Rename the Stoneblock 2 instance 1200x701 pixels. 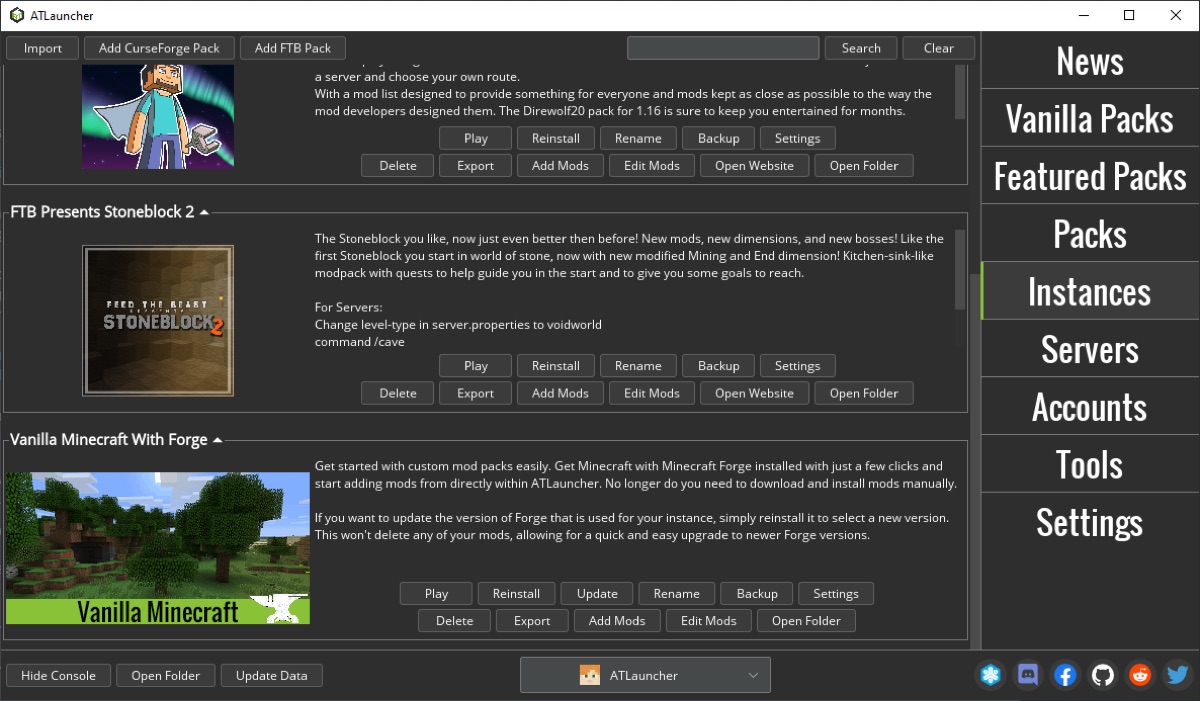[638, 366]
